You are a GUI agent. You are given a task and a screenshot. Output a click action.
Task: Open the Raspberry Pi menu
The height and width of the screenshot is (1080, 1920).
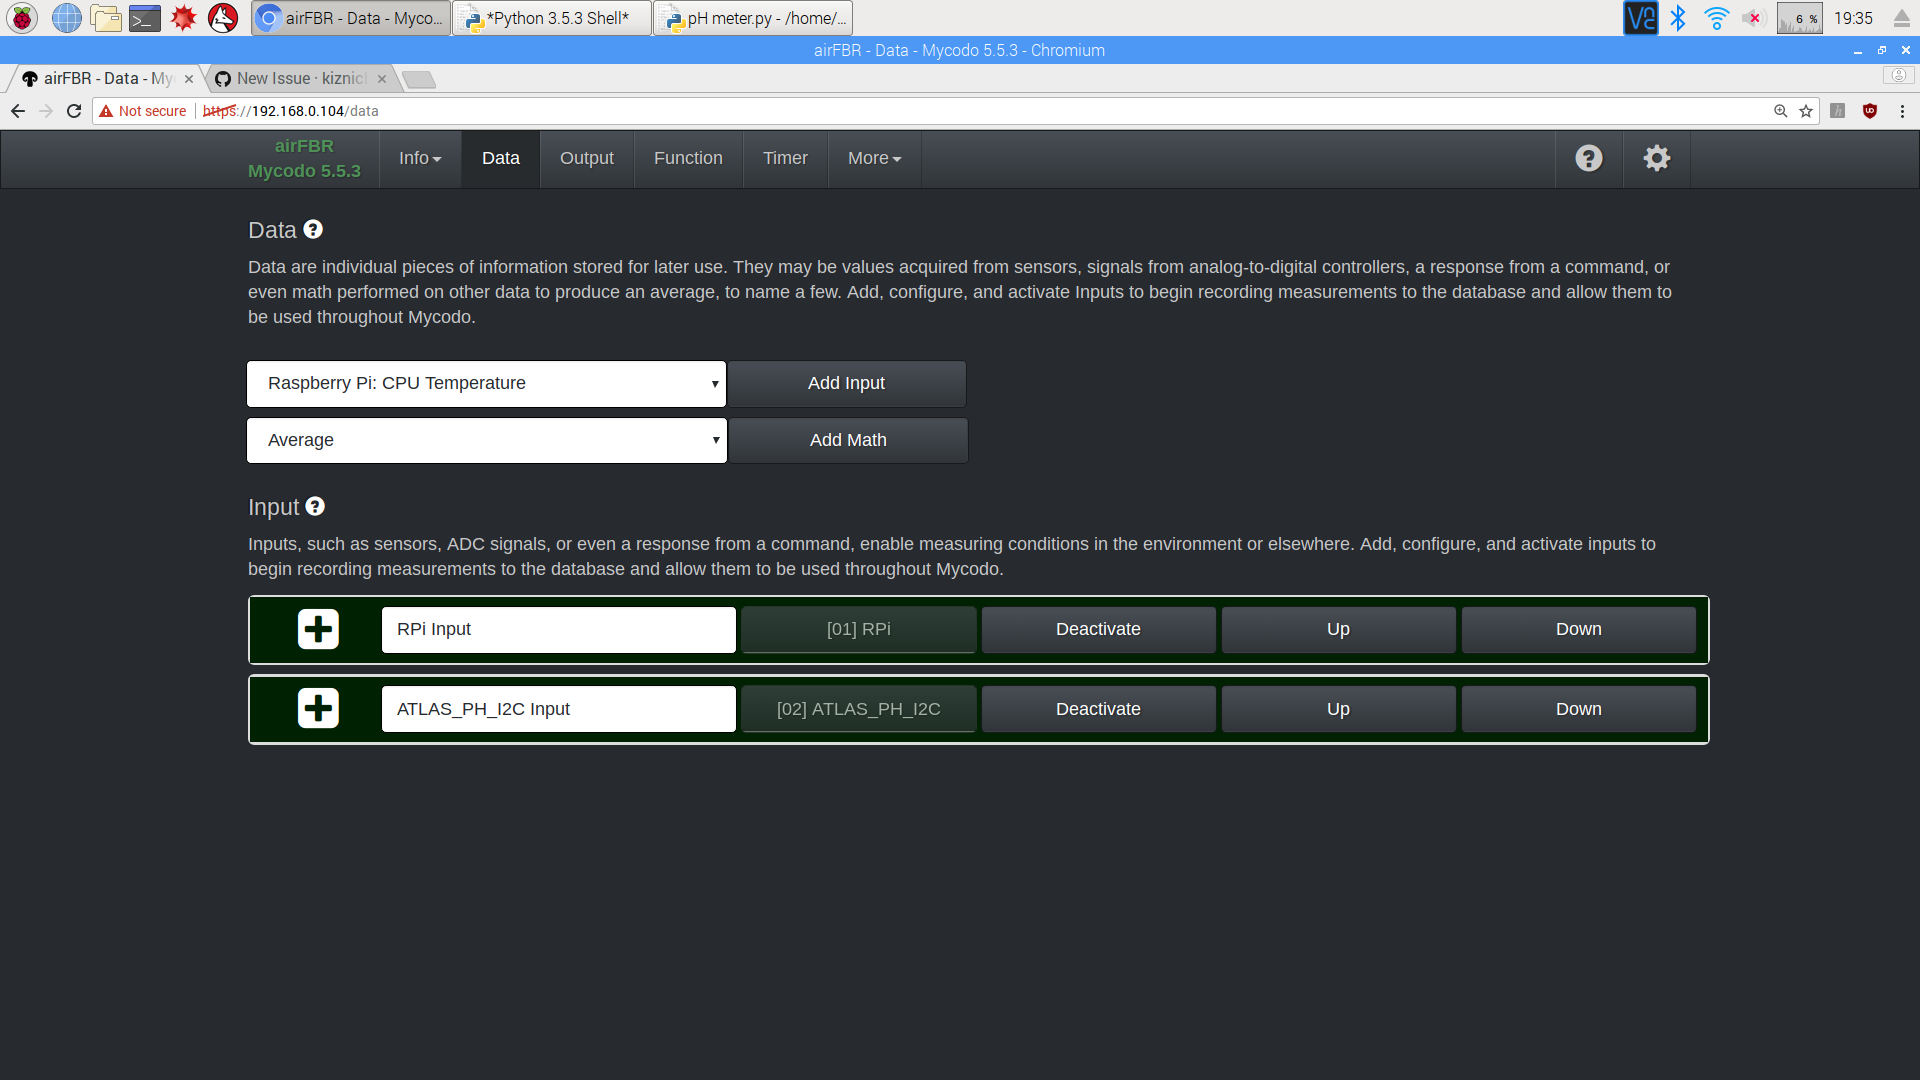point(22,17)
